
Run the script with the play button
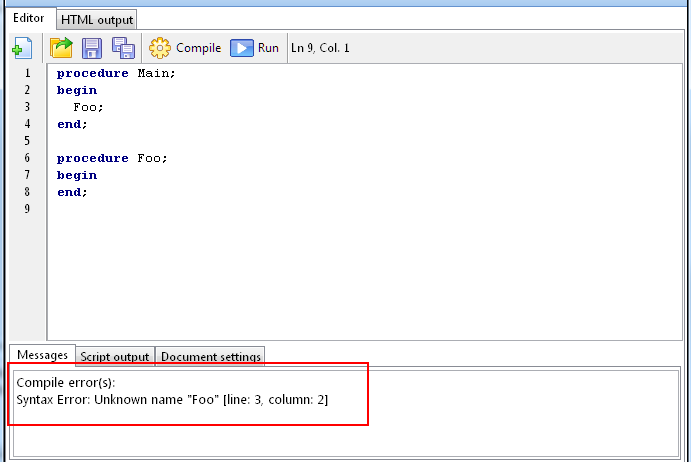pos(255,48)
